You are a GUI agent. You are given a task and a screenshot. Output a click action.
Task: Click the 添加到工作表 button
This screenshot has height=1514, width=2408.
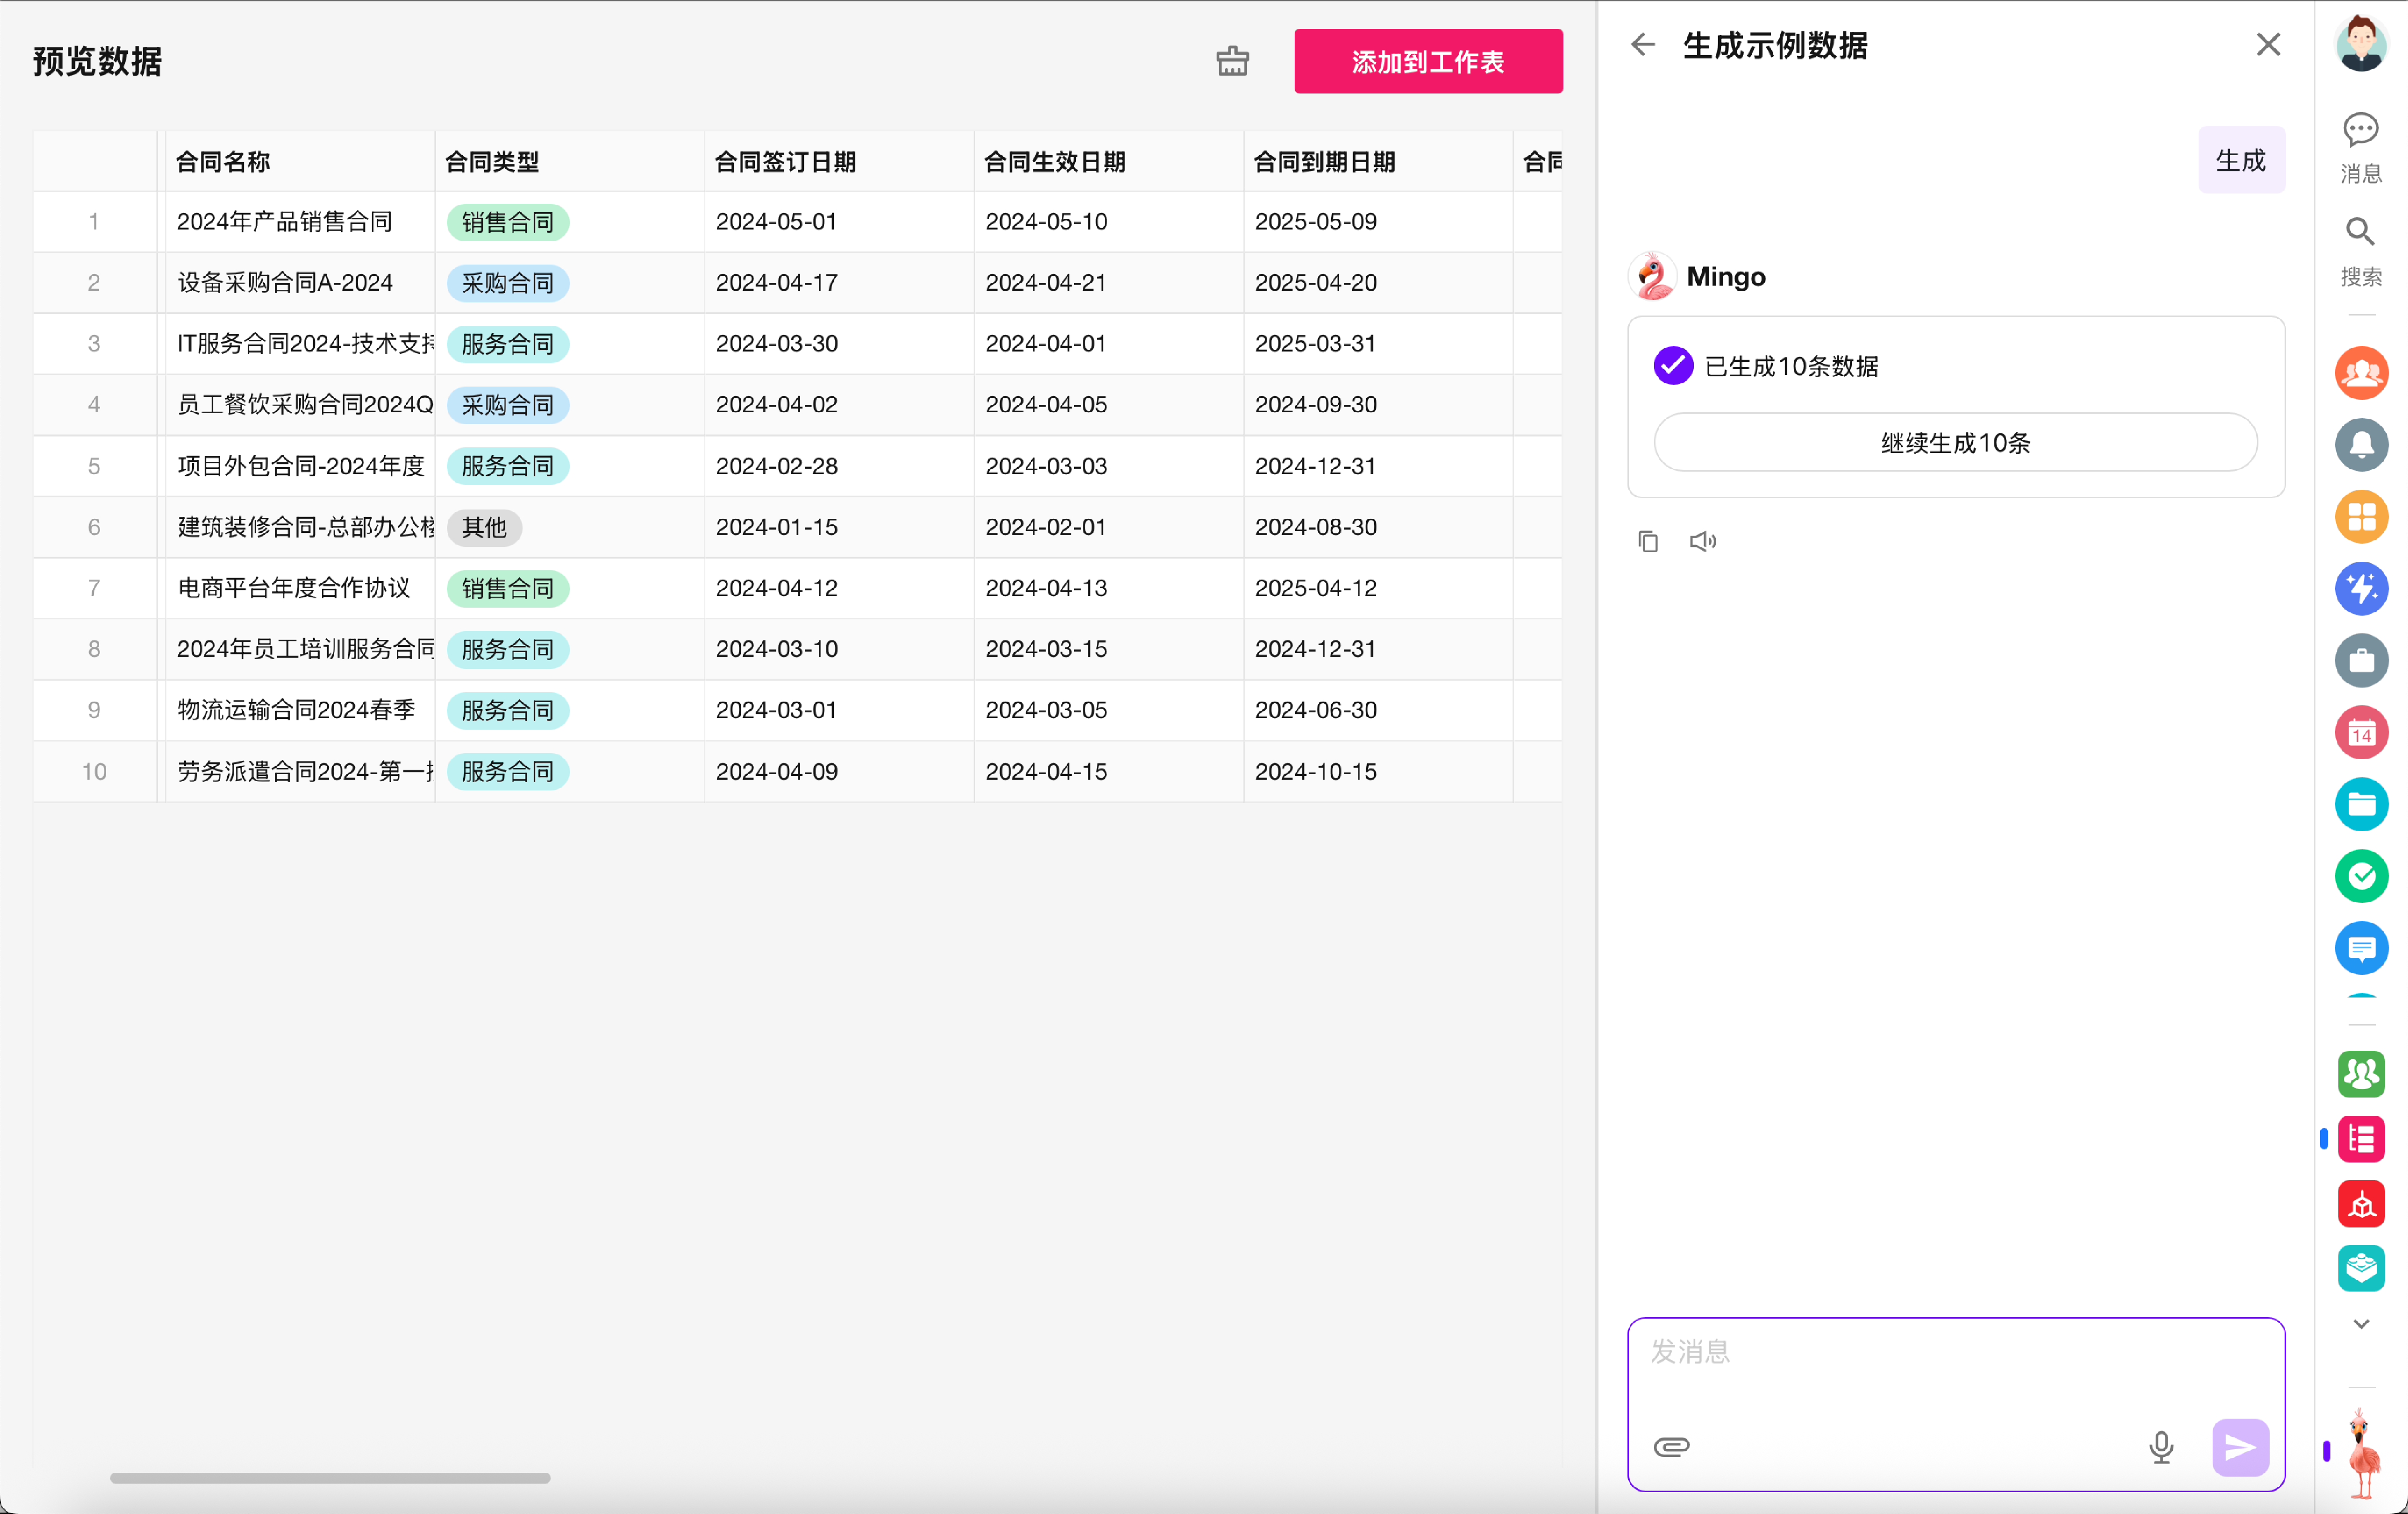tap(1427, 61)
